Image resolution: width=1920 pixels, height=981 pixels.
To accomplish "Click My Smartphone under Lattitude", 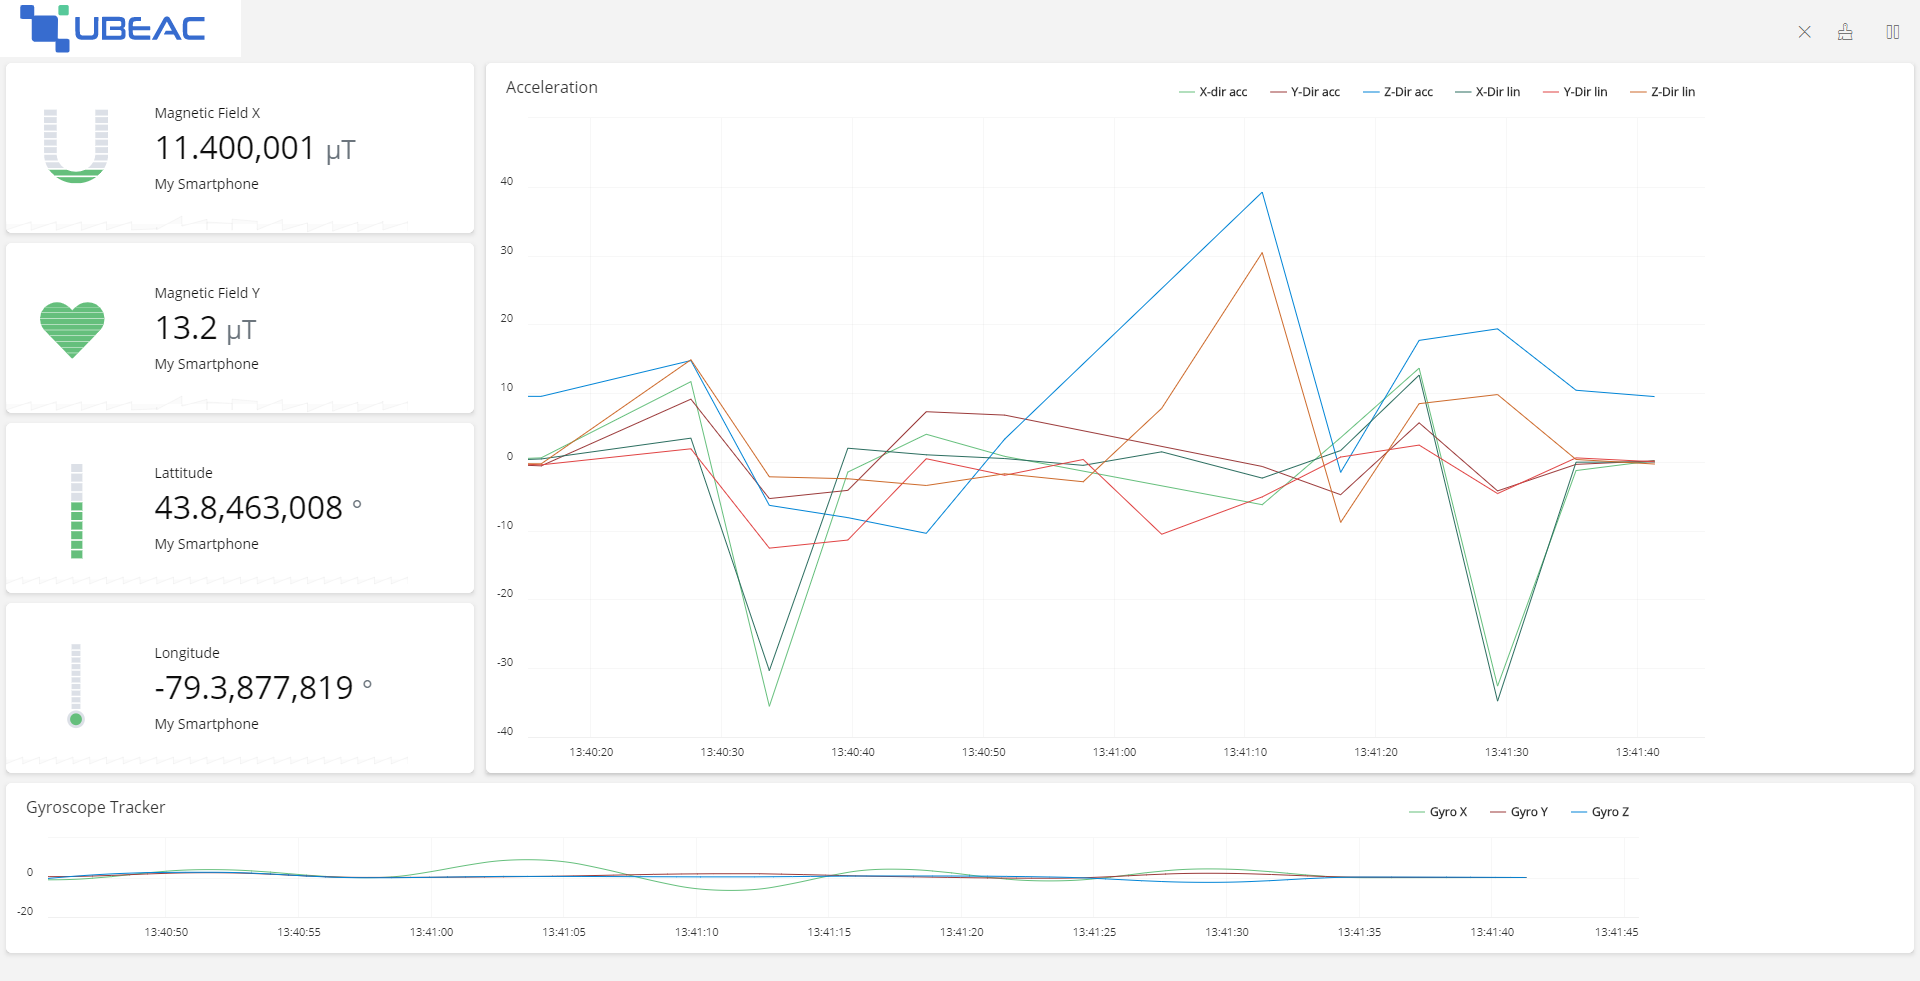I will tap(206, 544).
